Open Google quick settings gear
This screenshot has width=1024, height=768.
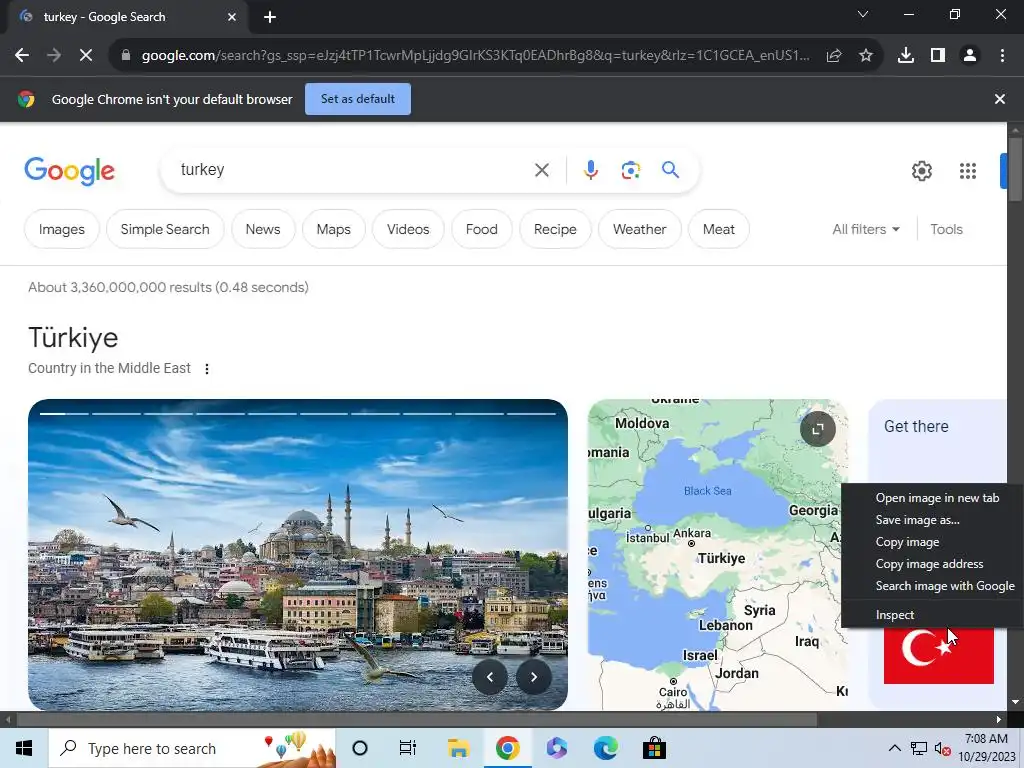point(921,171)
